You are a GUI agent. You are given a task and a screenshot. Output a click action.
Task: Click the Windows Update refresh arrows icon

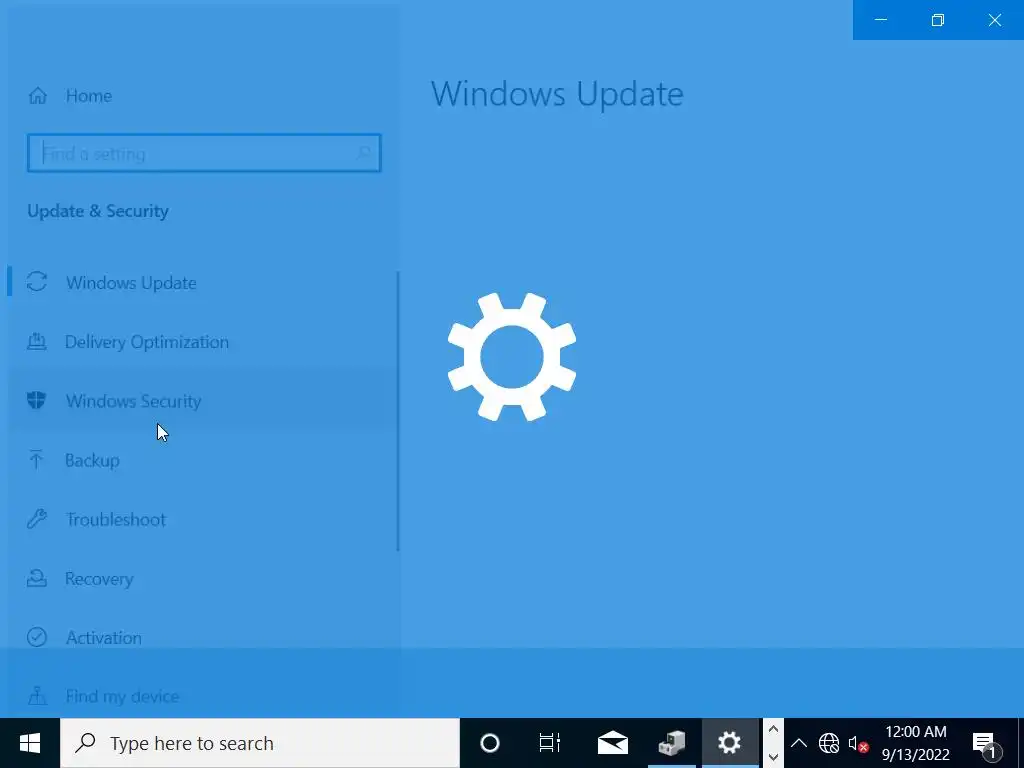[x=37, y=281]
